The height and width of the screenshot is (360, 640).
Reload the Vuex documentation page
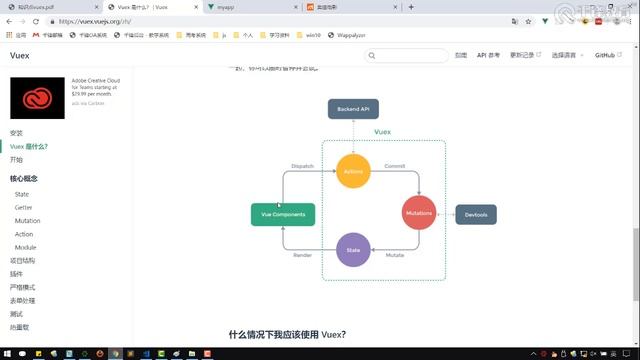pyautogui.click(x=36, y=22)
